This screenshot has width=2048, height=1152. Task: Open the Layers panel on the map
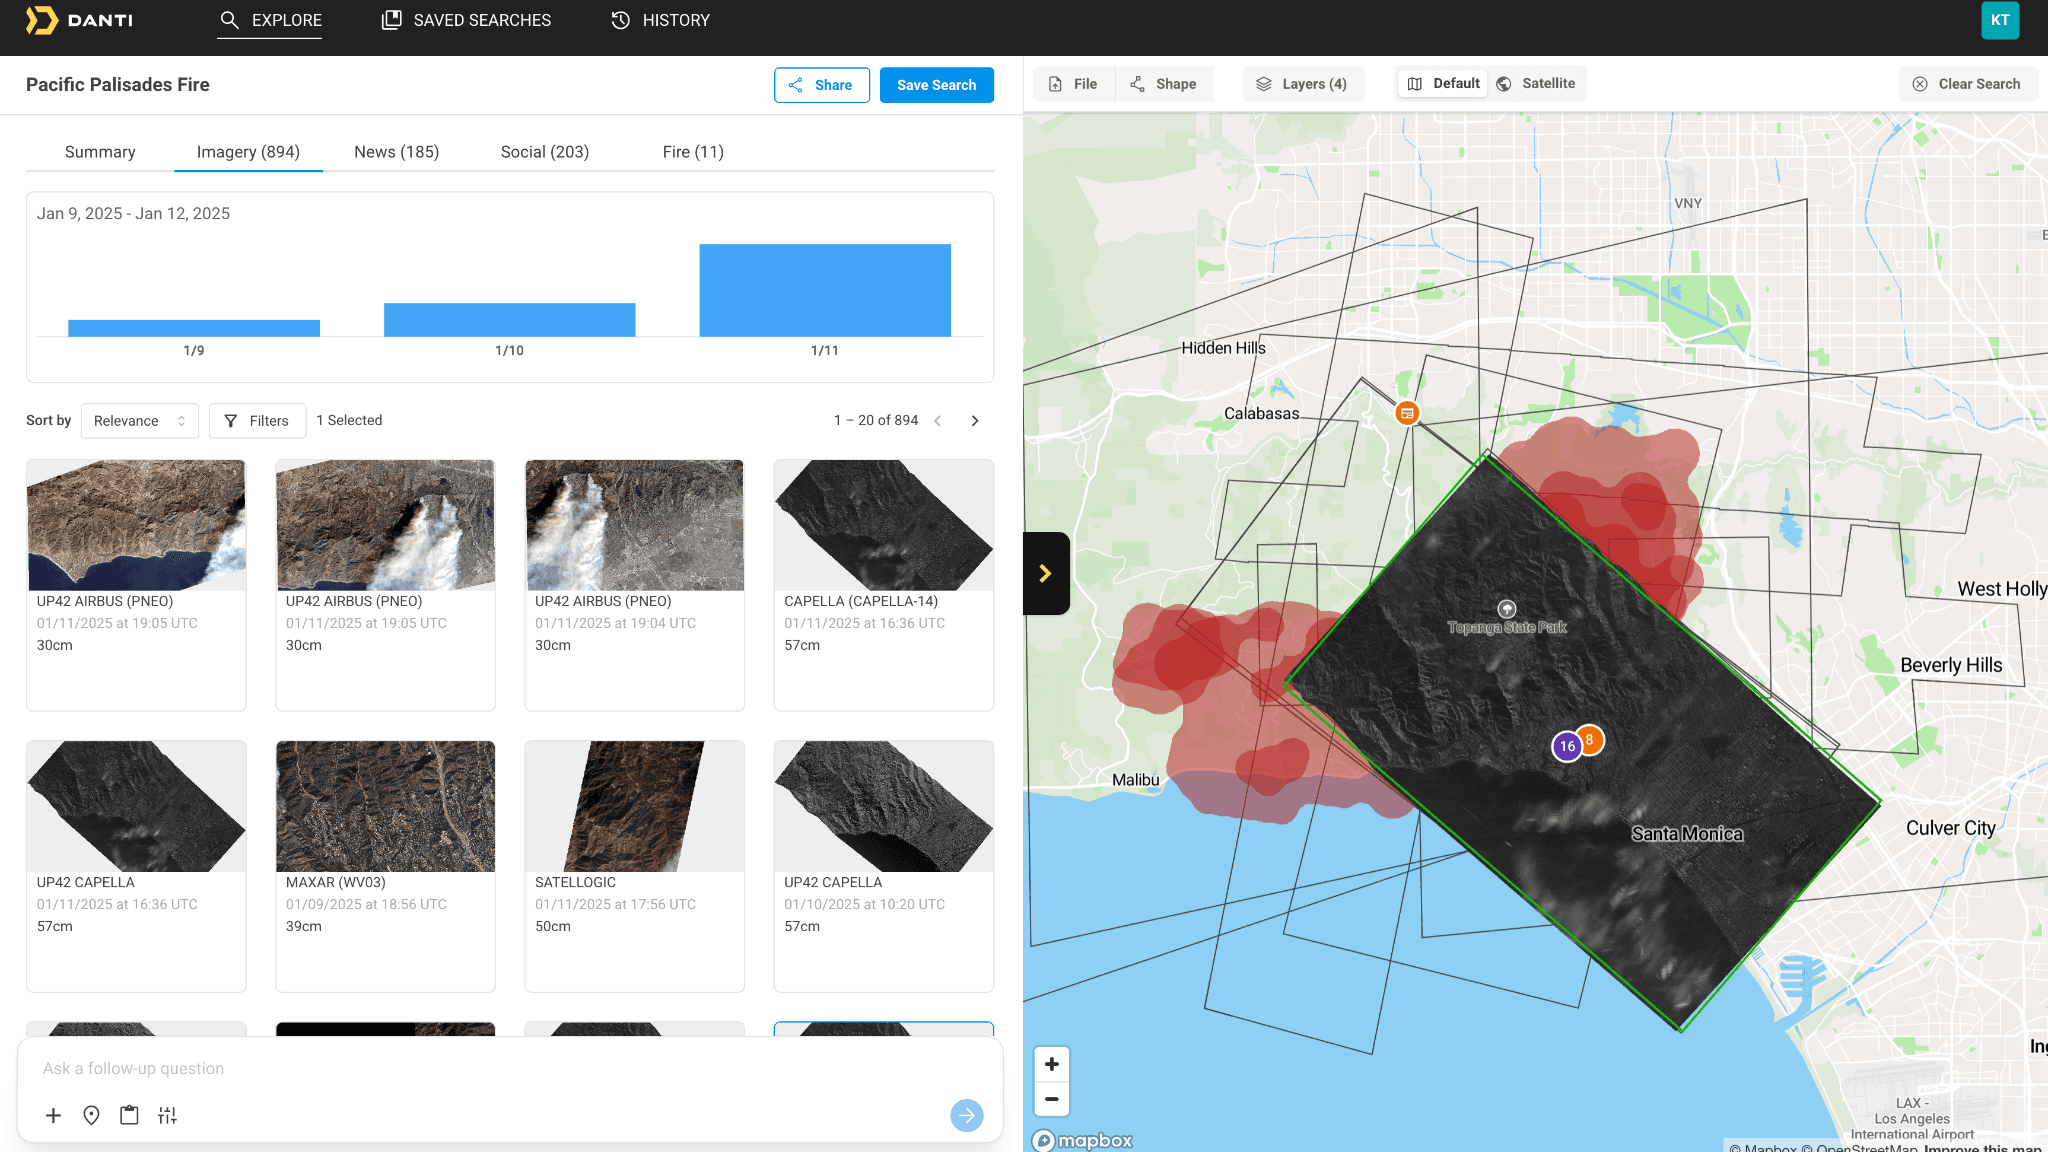[x=1303, y=84]
